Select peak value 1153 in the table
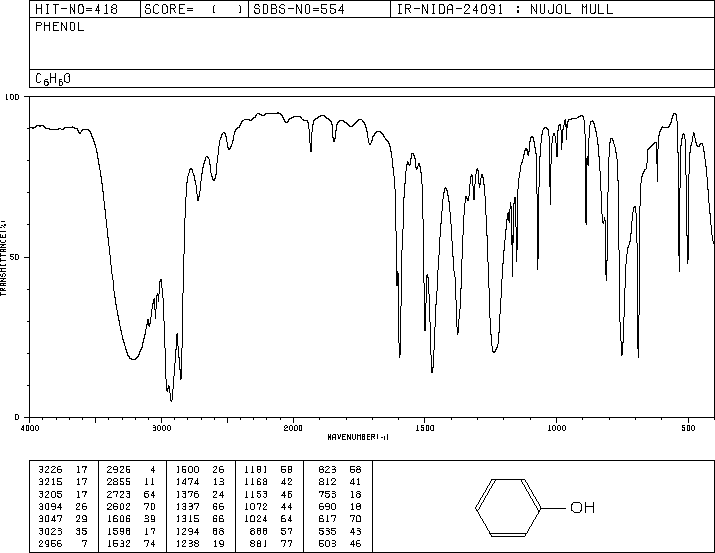This screenshot has height=553, width=715. [256, 494]
